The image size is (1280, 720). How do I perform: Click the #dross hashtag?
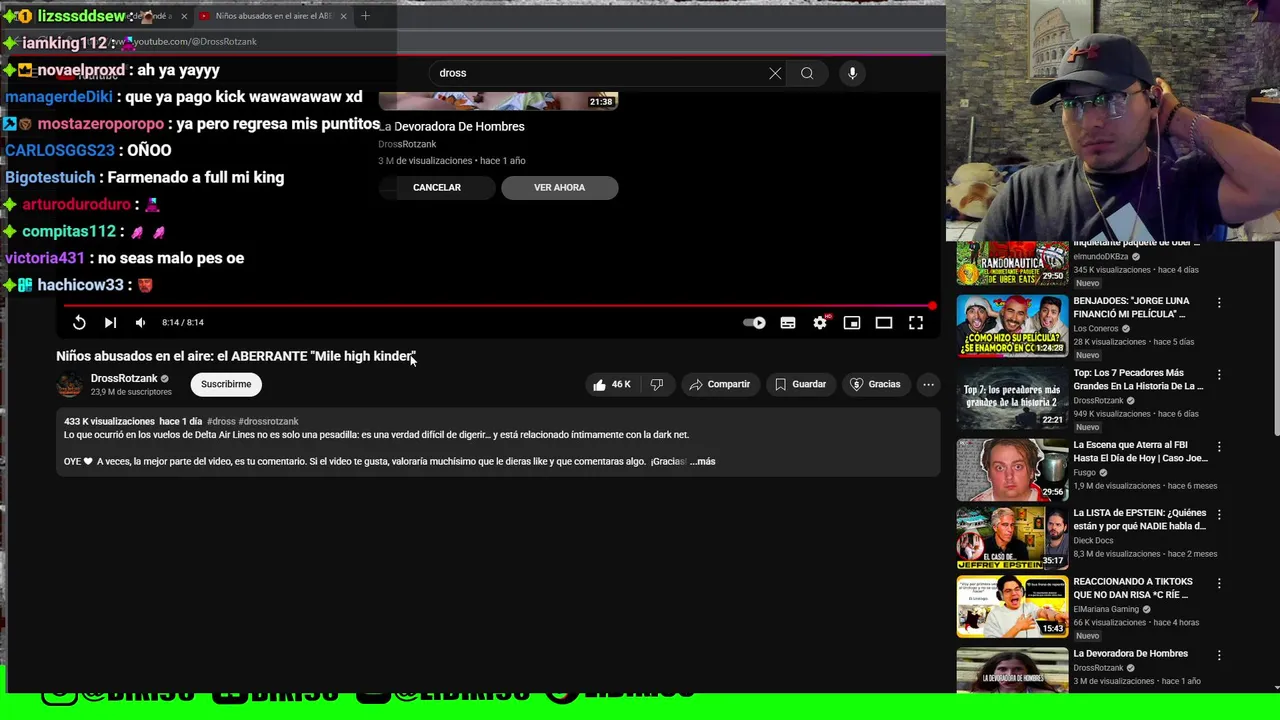pos(221,421)
